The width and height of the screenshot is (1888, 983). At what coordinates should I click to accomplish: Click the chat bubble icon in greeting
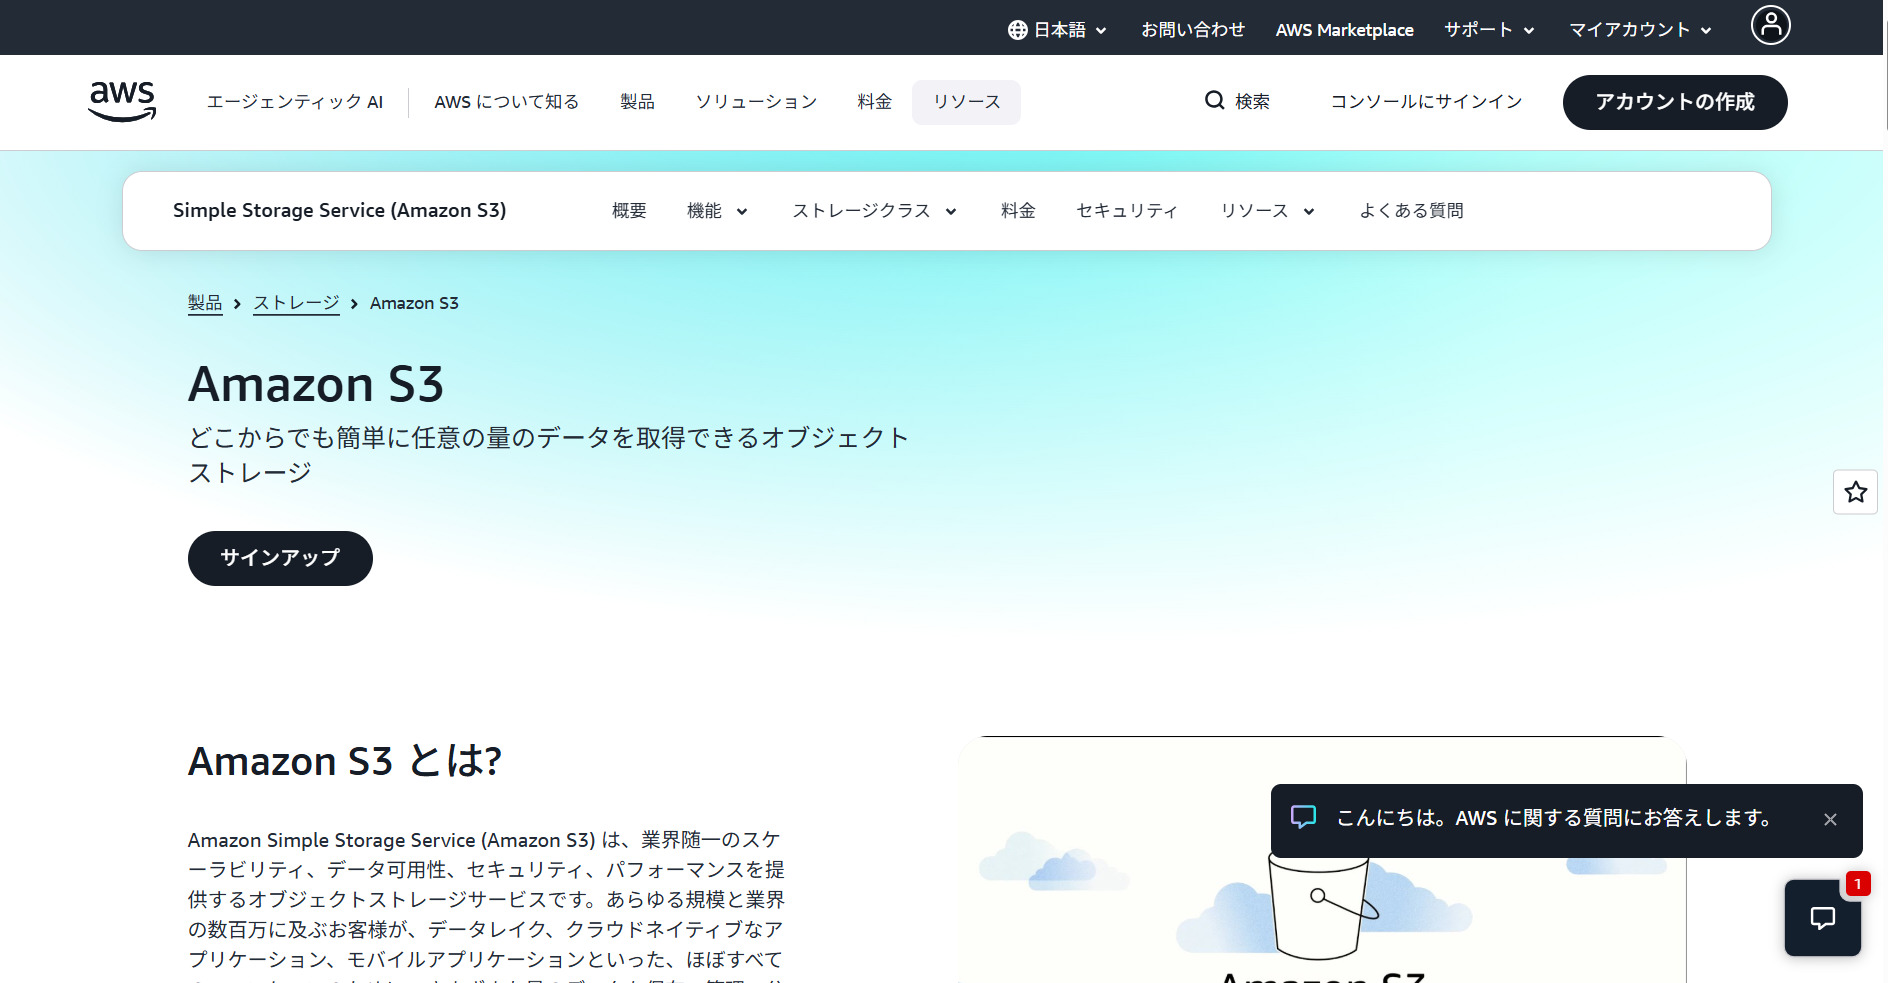click(1303, 817)
